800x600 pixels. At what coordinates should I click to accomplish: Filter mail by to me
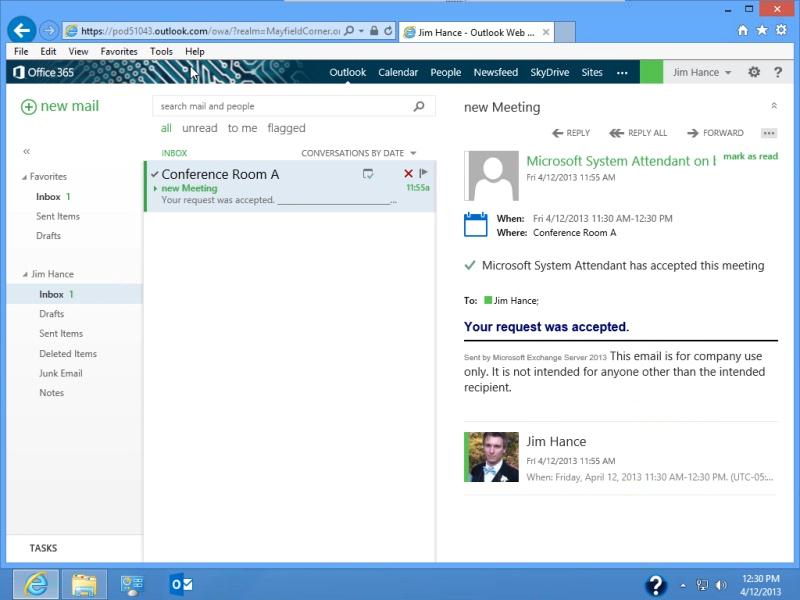pos(242,128)
